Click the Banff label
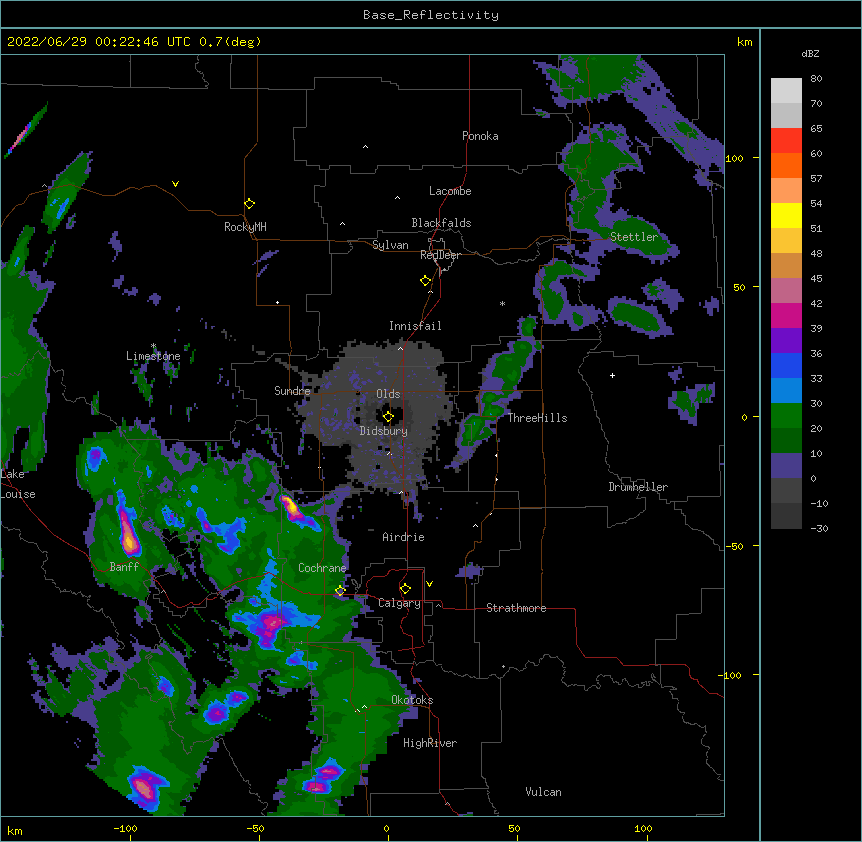The width and height of the screenshot is (862, 842). (124, 567)
